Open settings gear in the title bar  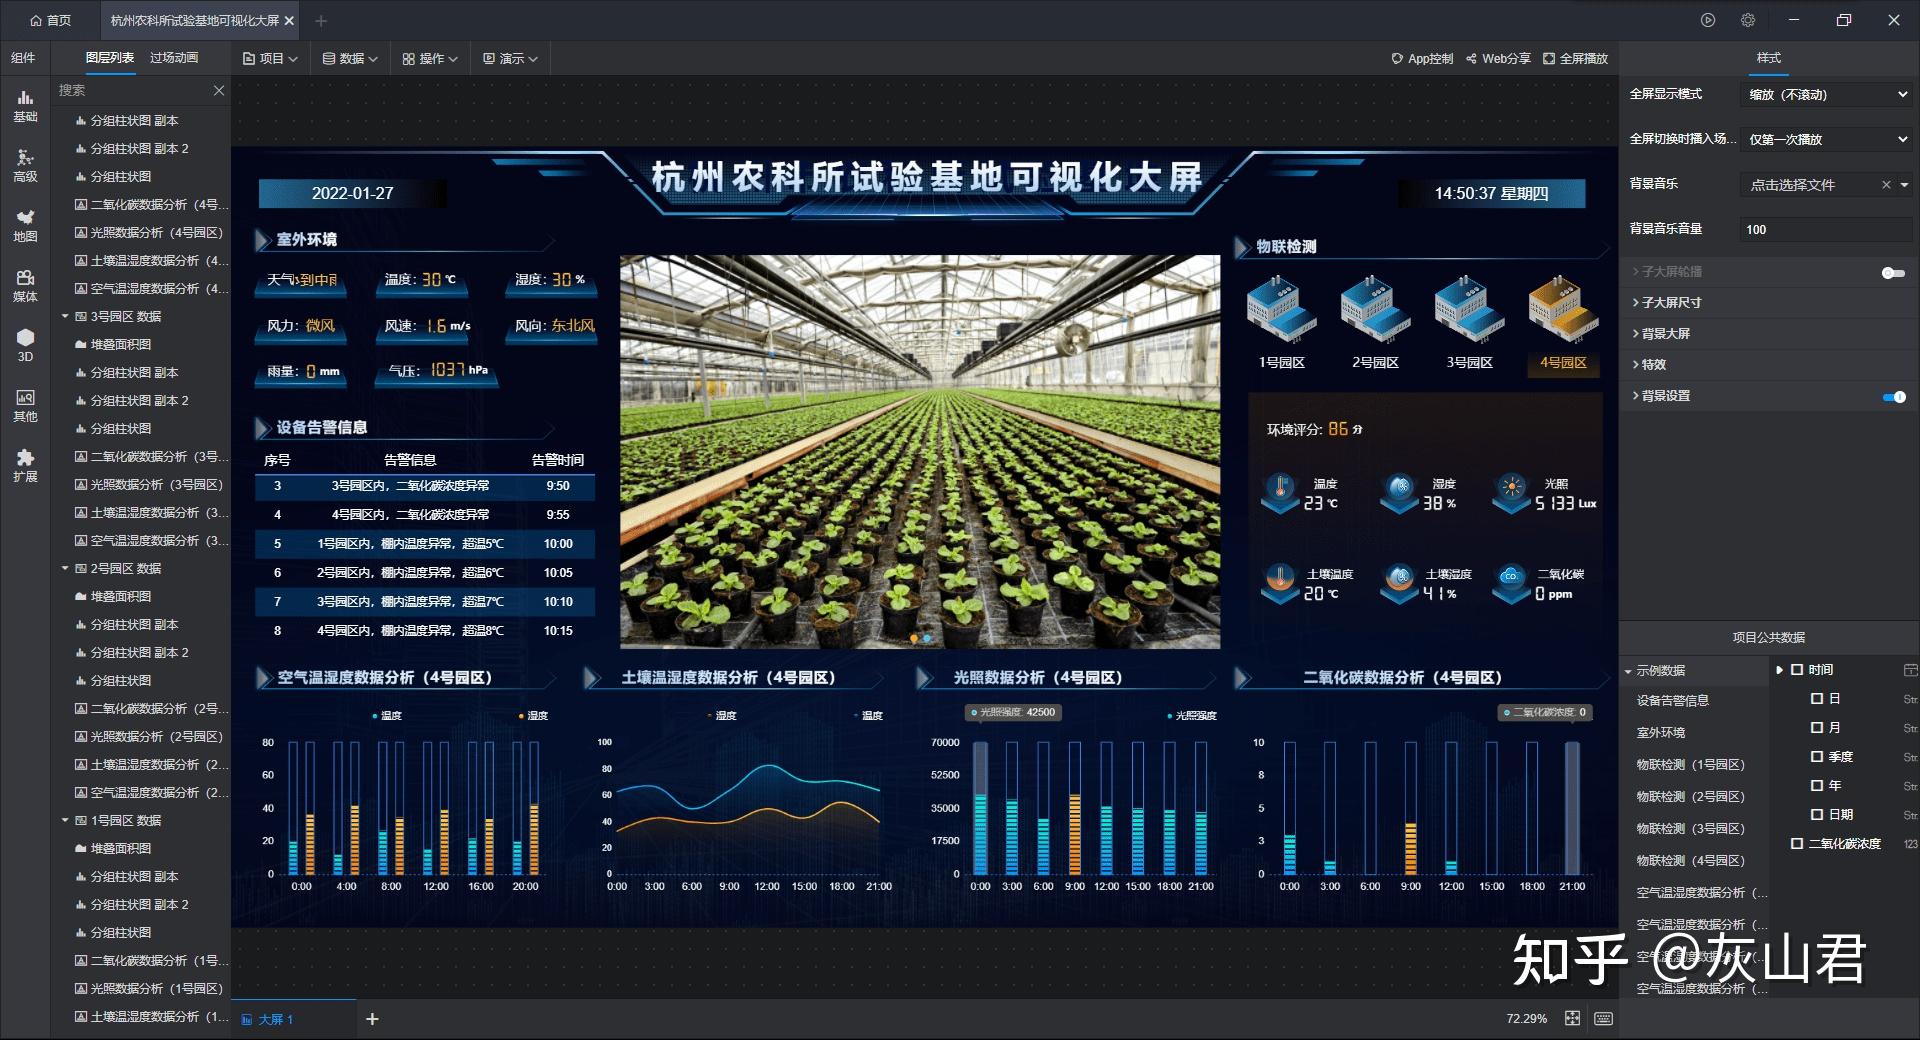tap(1748, 20)
